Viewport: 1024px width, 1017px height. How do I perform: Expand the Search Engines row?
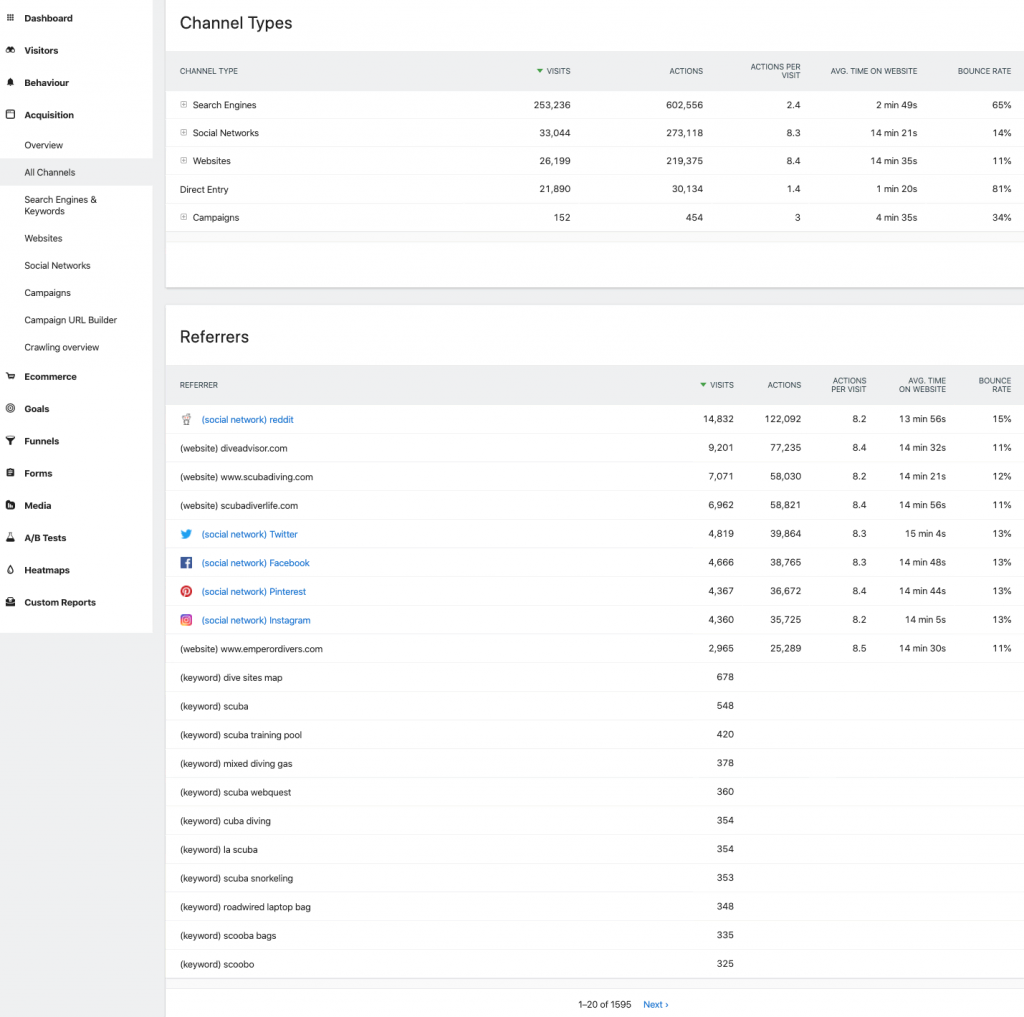pos(184,105)
